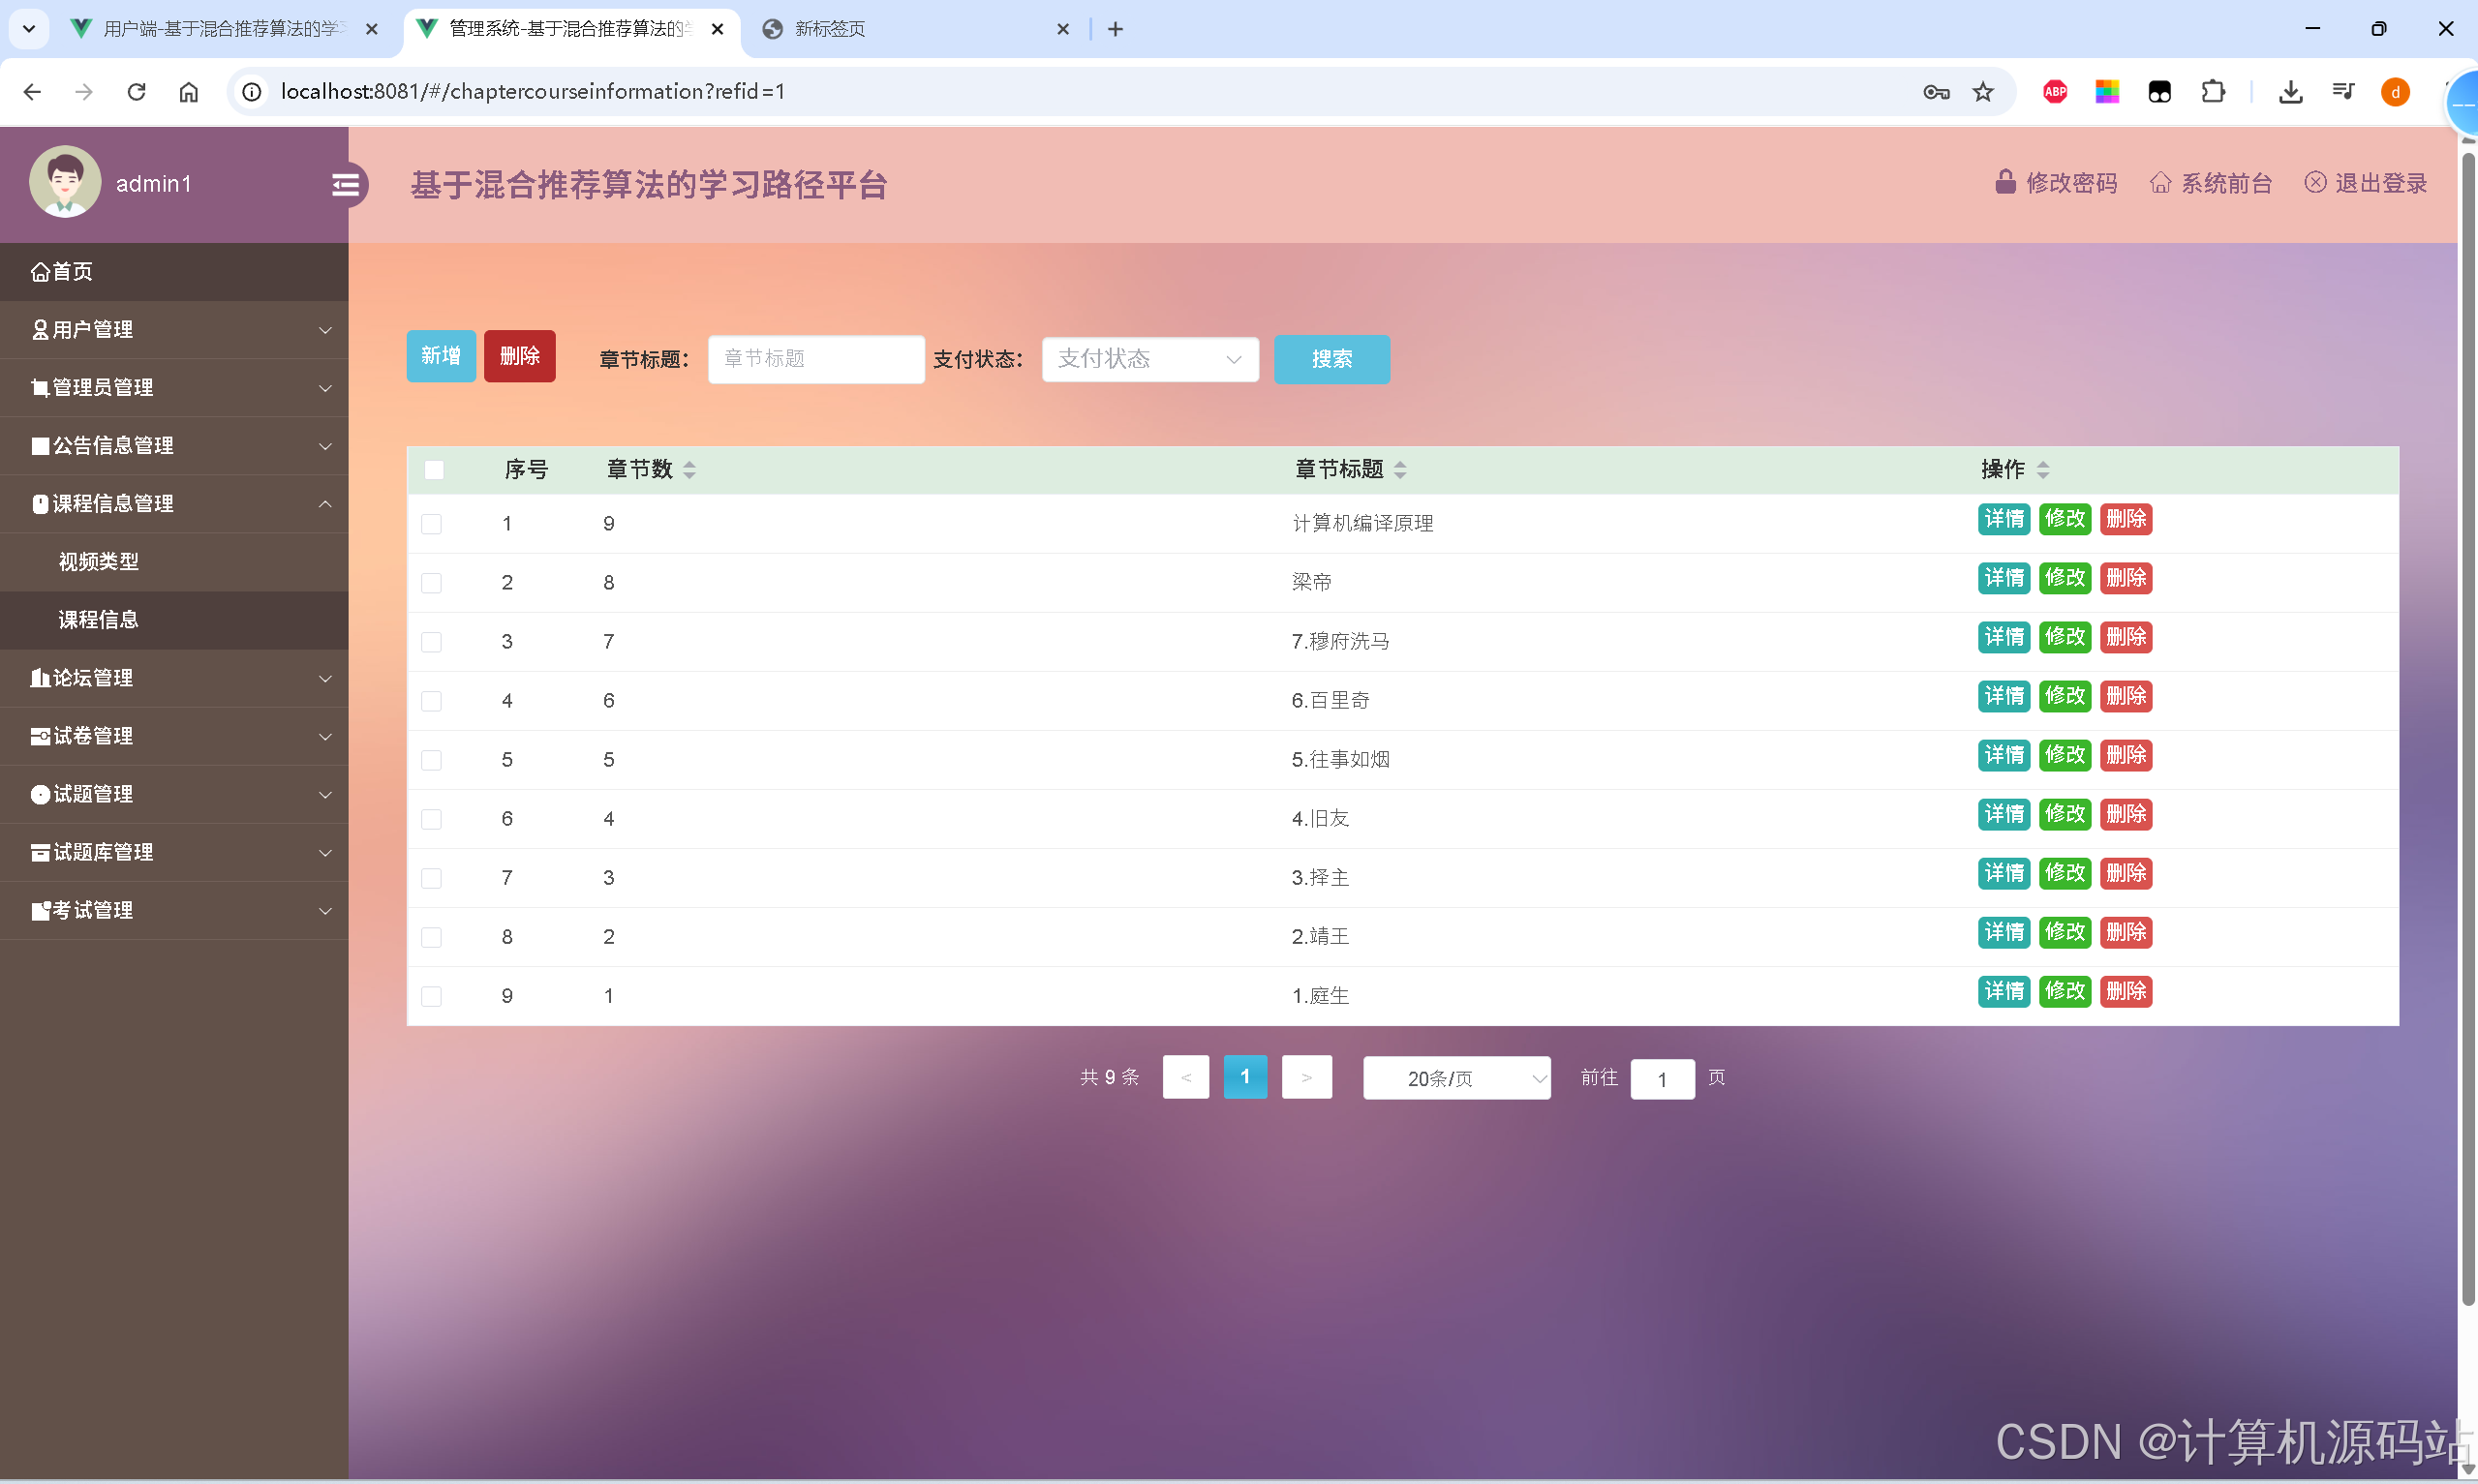Click the 用户管理 user icon

(x=40, y=329)
